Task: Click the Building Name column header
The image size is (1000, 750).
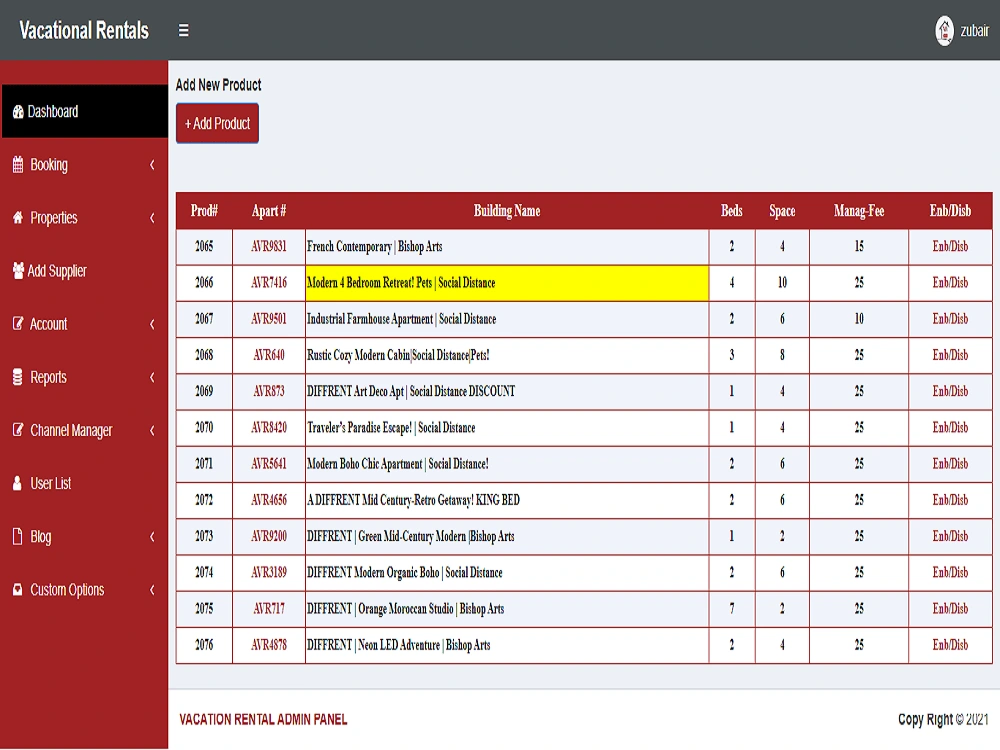Action: [x=506, y=211]
